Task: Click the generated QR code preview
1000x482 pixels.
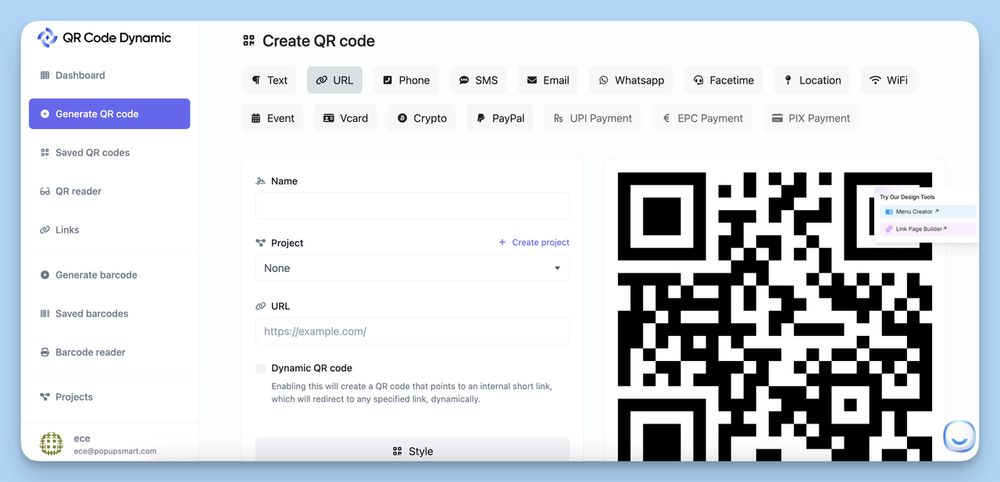Action: click(x=775, y=316)
